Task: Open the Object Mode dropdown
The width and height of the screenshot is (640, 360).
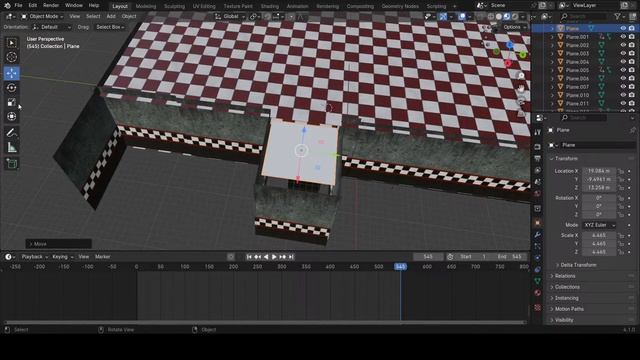Action: click(42, 16)
